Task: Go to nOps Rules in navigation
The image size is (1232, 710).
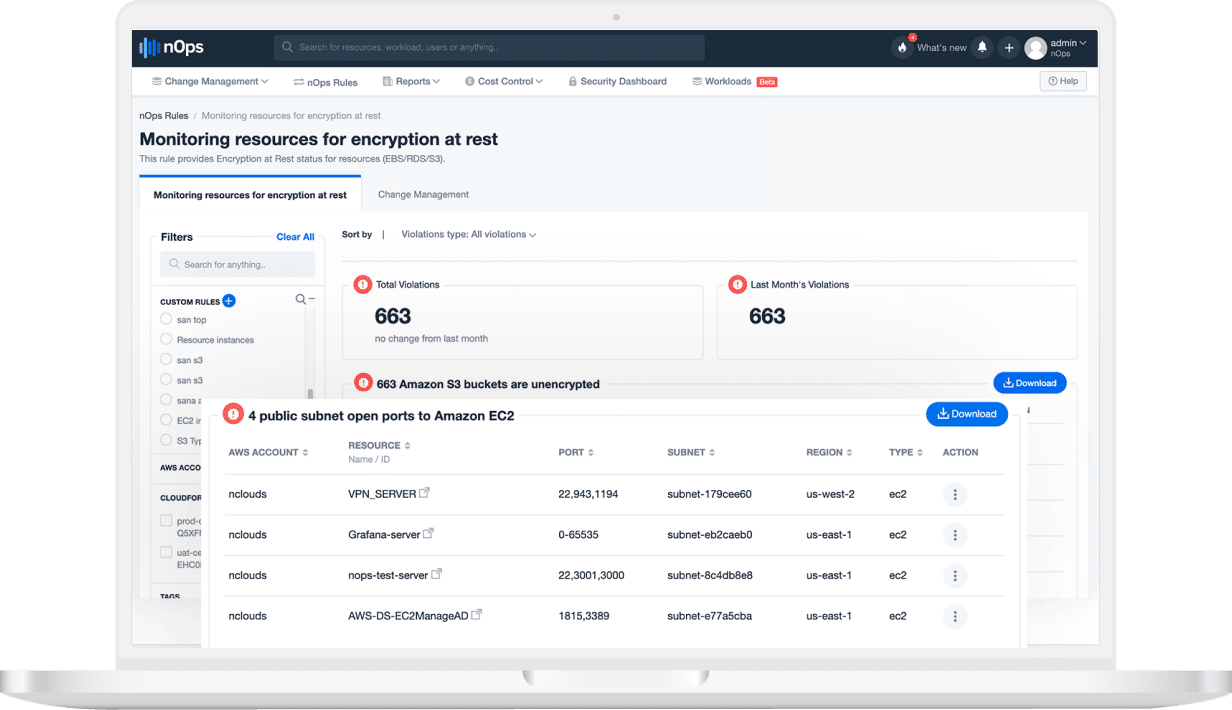Action: (x=325, y=82)
